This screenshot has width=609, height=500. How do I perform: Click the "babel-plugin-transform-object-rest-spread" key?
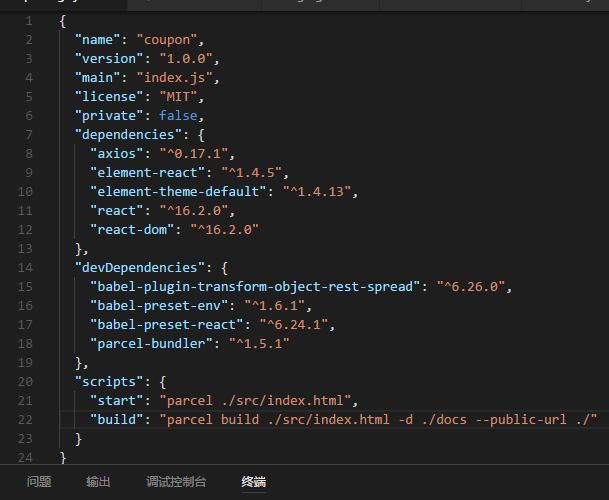(x=255, y=287)
